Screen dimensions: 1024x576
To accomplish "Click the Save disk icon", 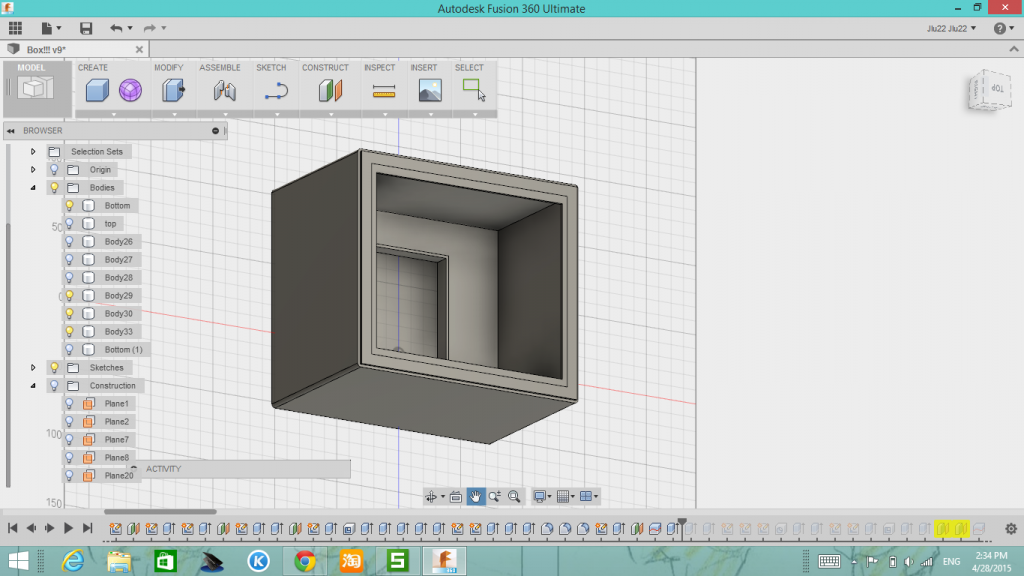I will pos(86,28).
